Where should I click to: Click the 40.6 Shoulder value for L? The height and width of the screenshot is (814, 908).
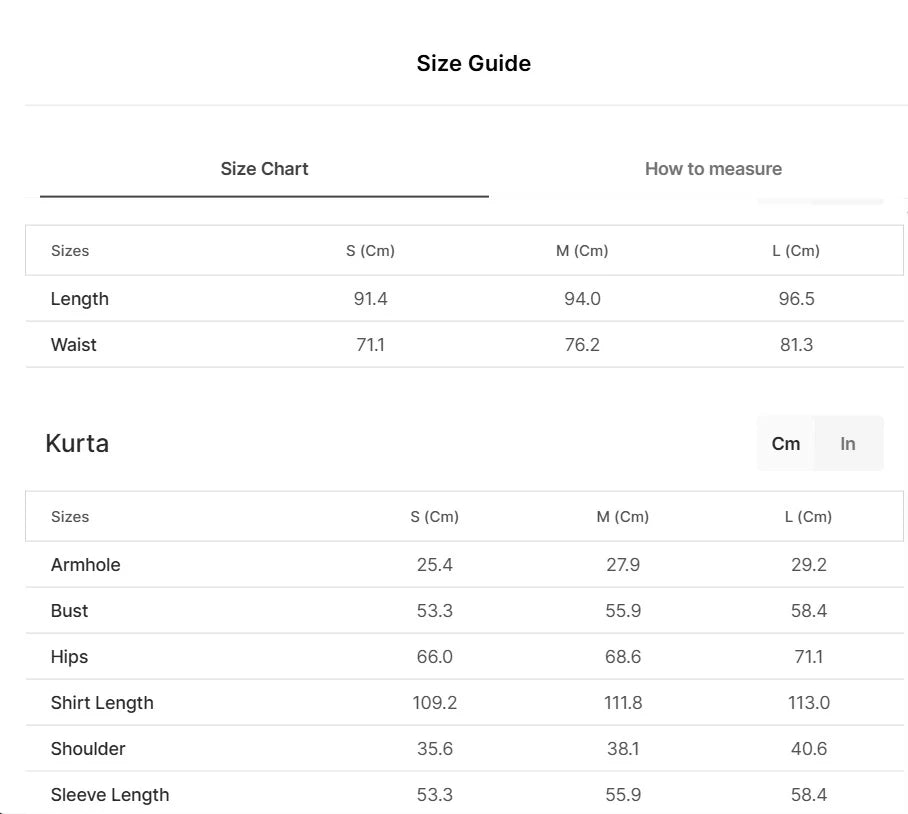(808, 749)
